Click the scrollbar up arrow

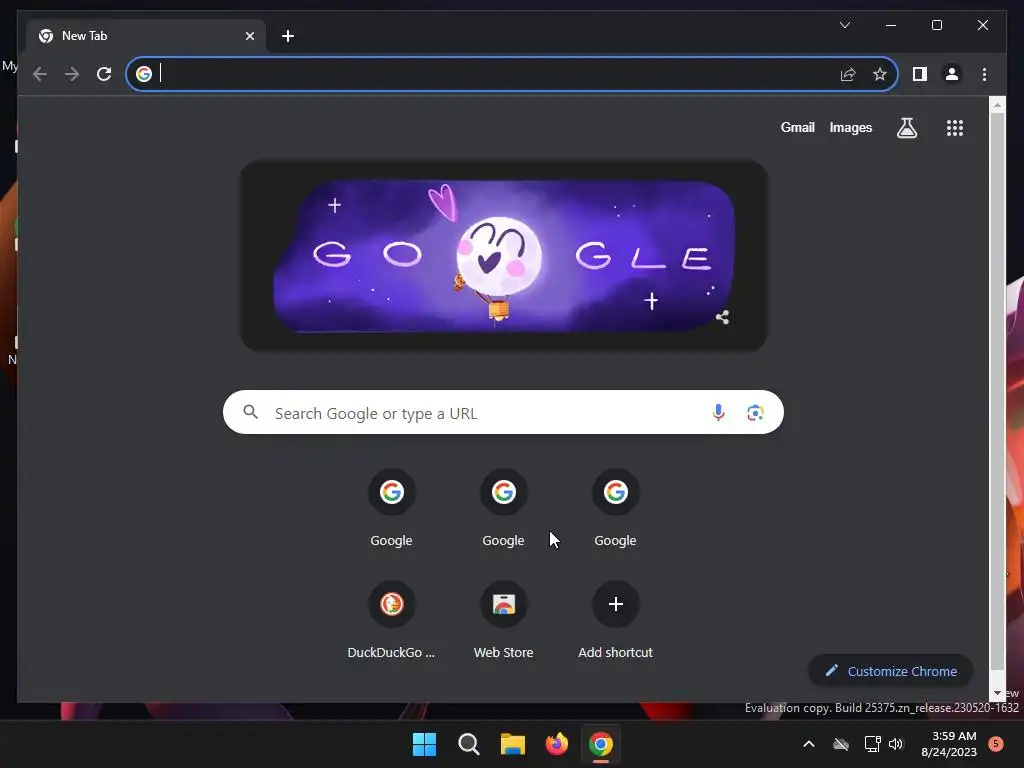point(997,104)
